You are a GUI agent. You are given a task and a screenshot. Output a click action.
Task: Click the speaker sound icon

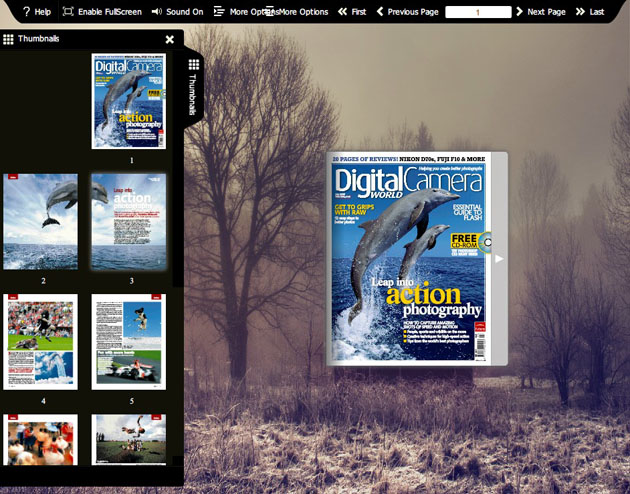point(157,12)
